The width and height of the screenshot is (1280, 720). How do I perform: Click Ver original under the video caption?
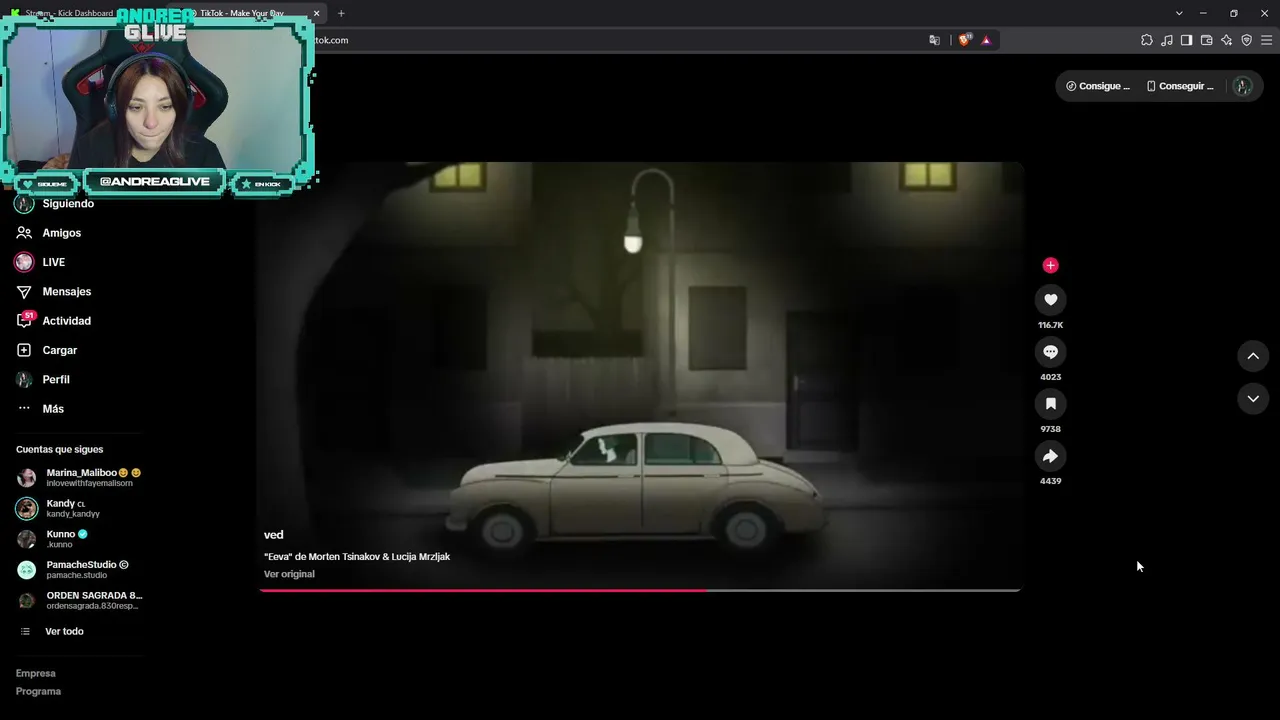tap(289, 574)
